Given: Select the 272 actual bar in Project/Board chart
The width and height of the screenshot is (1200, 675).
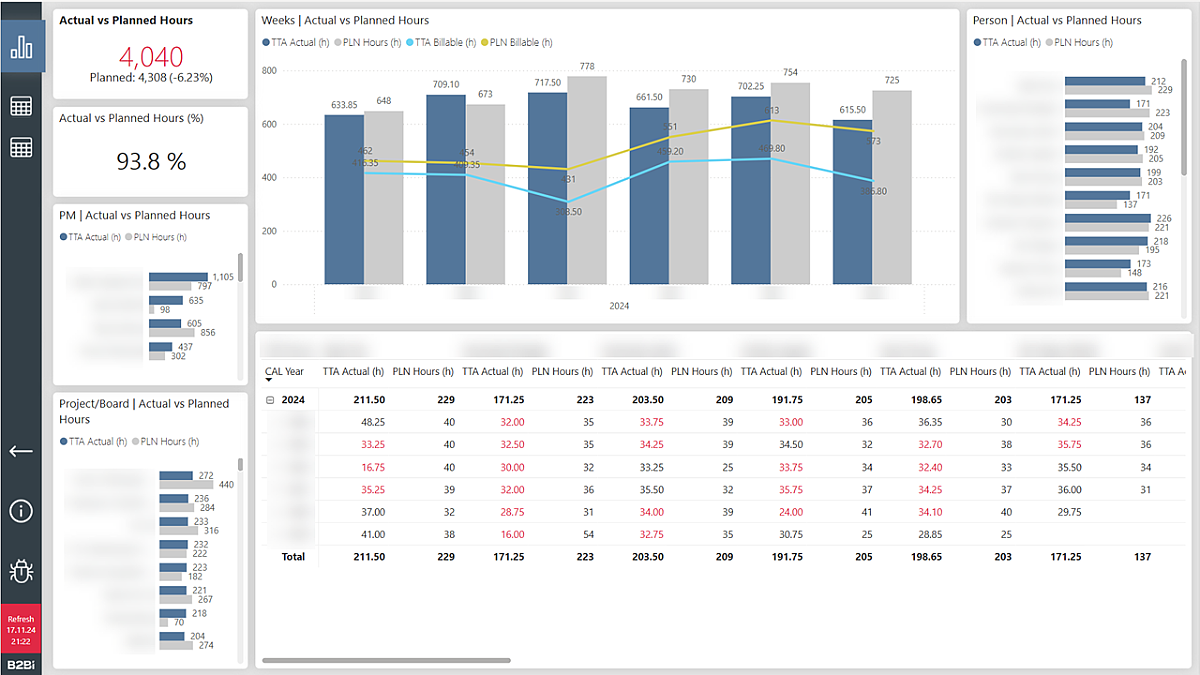Looking at the screenshot, I should pyautogui.click(x=177, y=476).
